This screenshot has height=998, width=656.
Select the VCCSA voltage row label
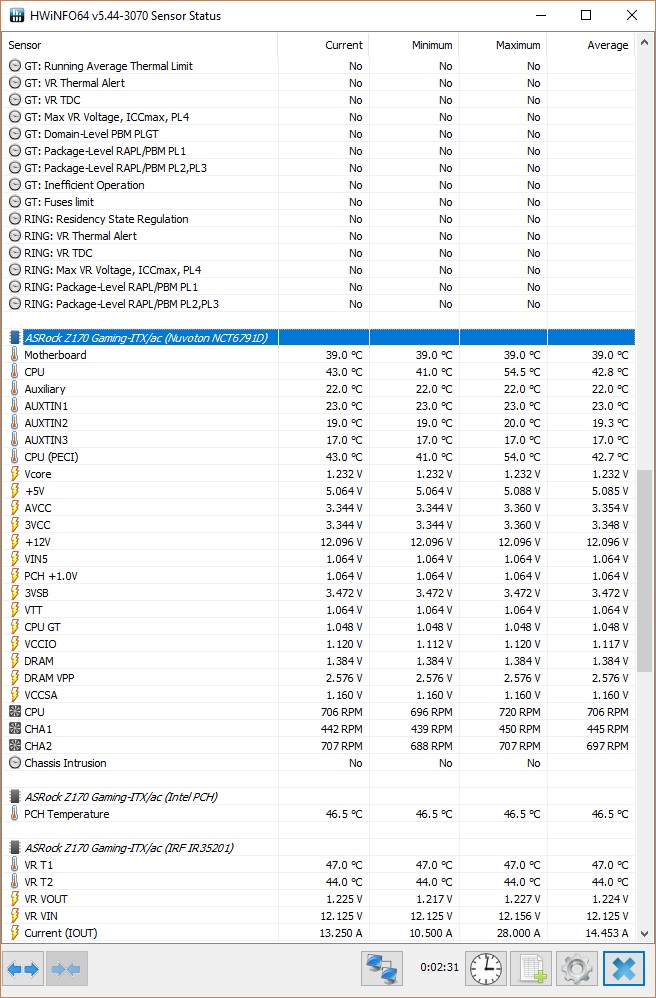pyautogui.click(x=41, y=695)
